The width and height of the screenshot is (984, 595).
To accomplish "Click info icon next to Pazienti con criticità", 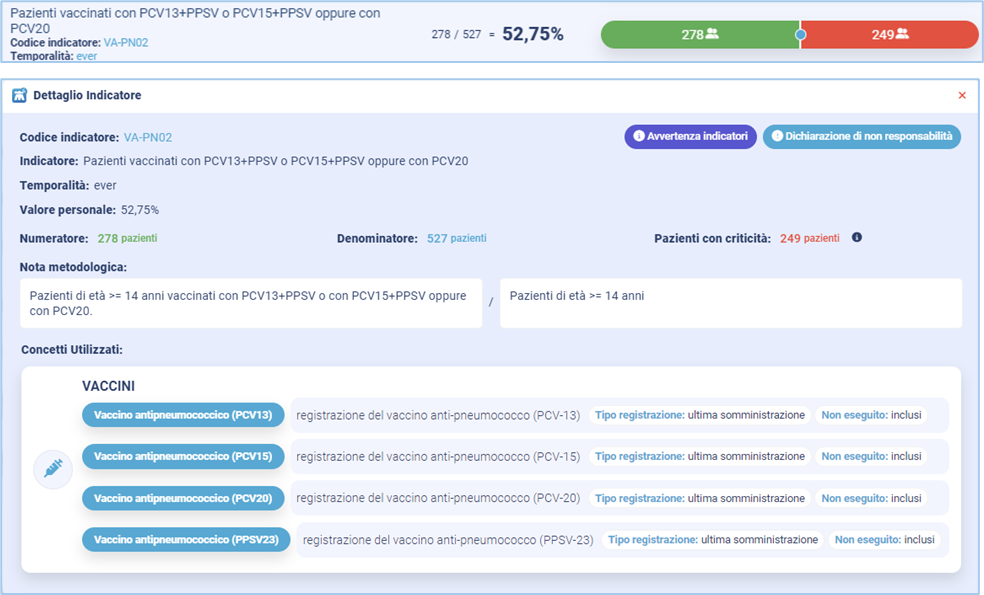I will click(856, 238).
